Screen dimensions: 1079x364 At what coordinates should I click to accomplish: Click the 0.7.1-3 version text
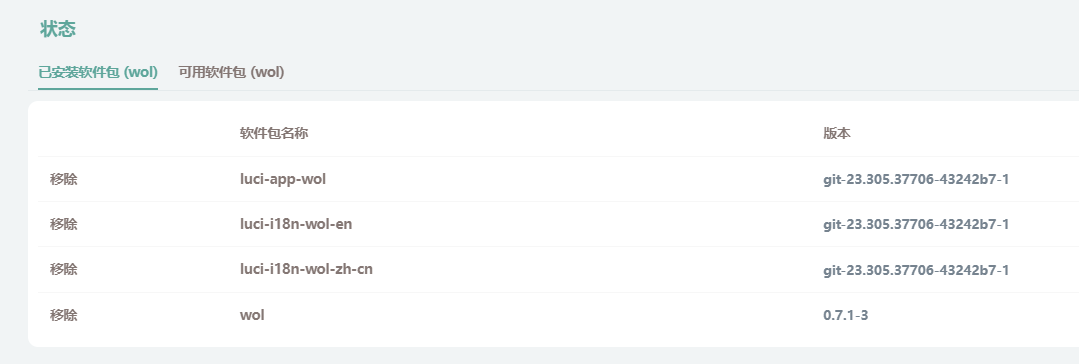(x=845, y=315)
